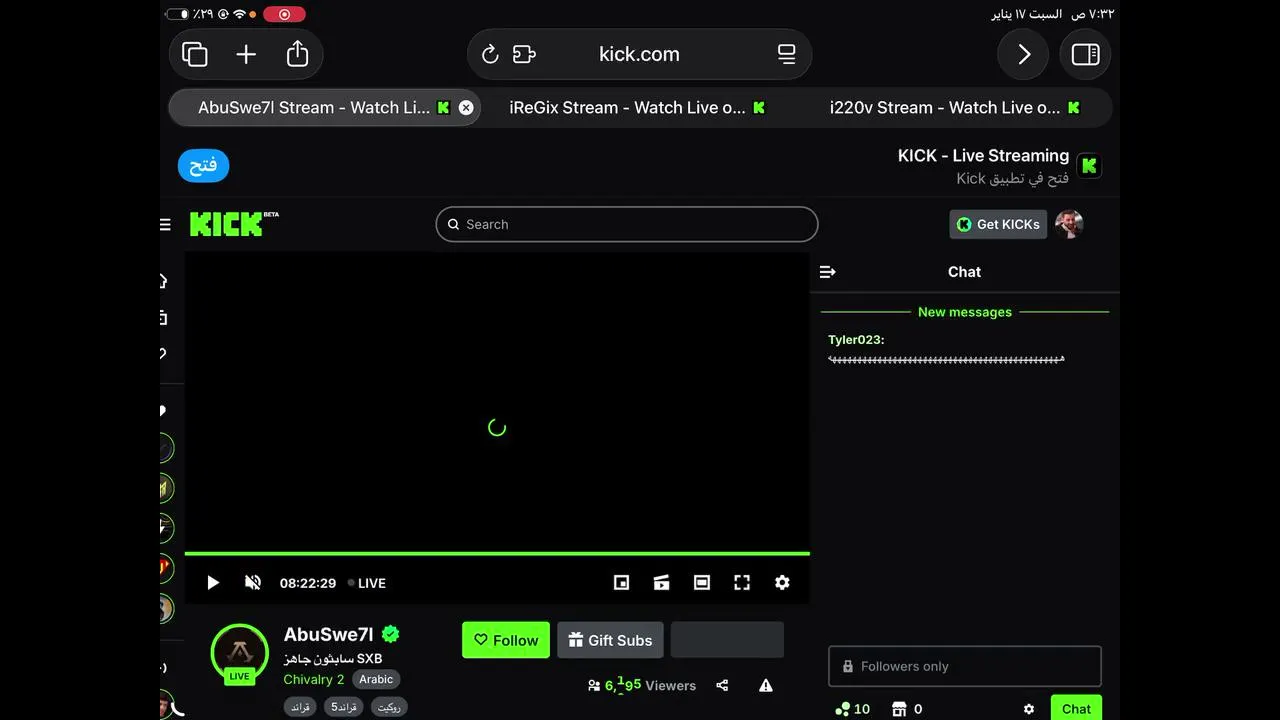Open first followed channel avatar in sidebar
Viewport: 1280px width, 720px height.
[x=165, y=448]
